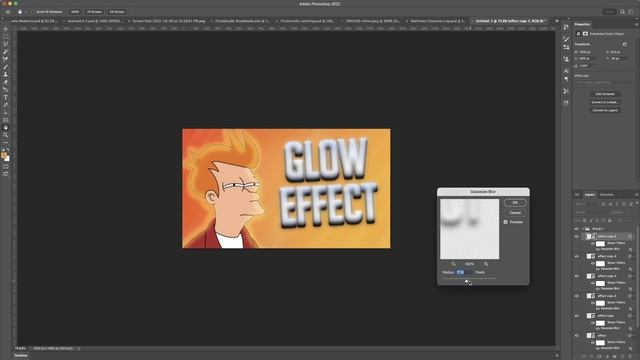640x360 pixels.
Task: Click the new adjustment layer icon
Action: [607, 356]
